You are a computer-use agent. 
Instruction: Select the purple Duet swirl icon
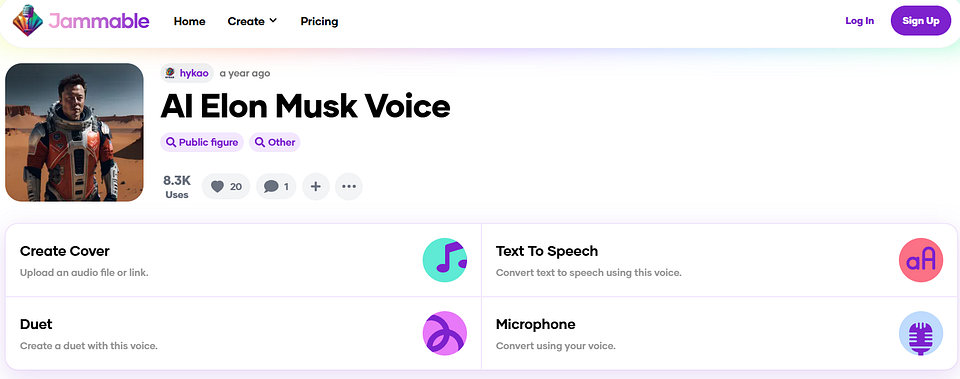point(445,334)
